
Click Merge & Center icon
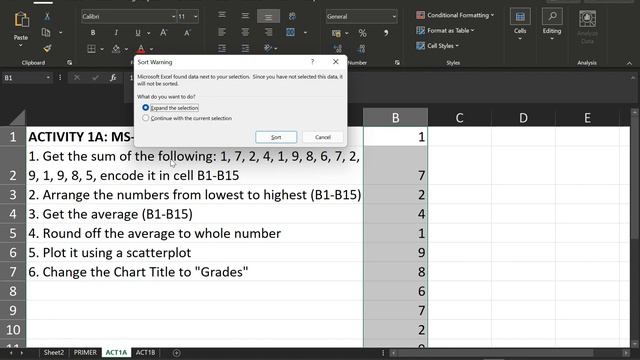tap(291, 32)
